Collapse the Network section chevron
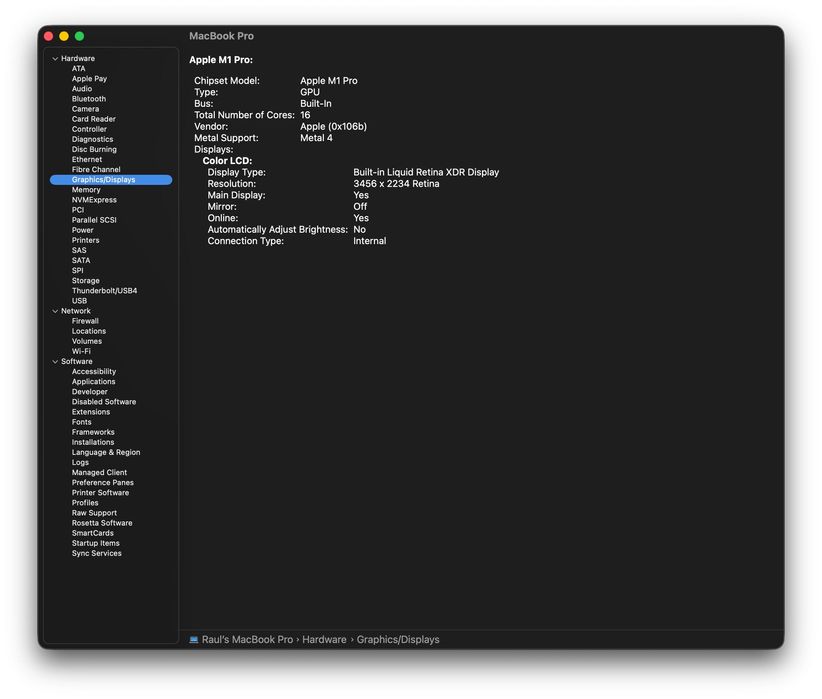Viewport: 822px width, 699px height. click(x=55, y=311)
